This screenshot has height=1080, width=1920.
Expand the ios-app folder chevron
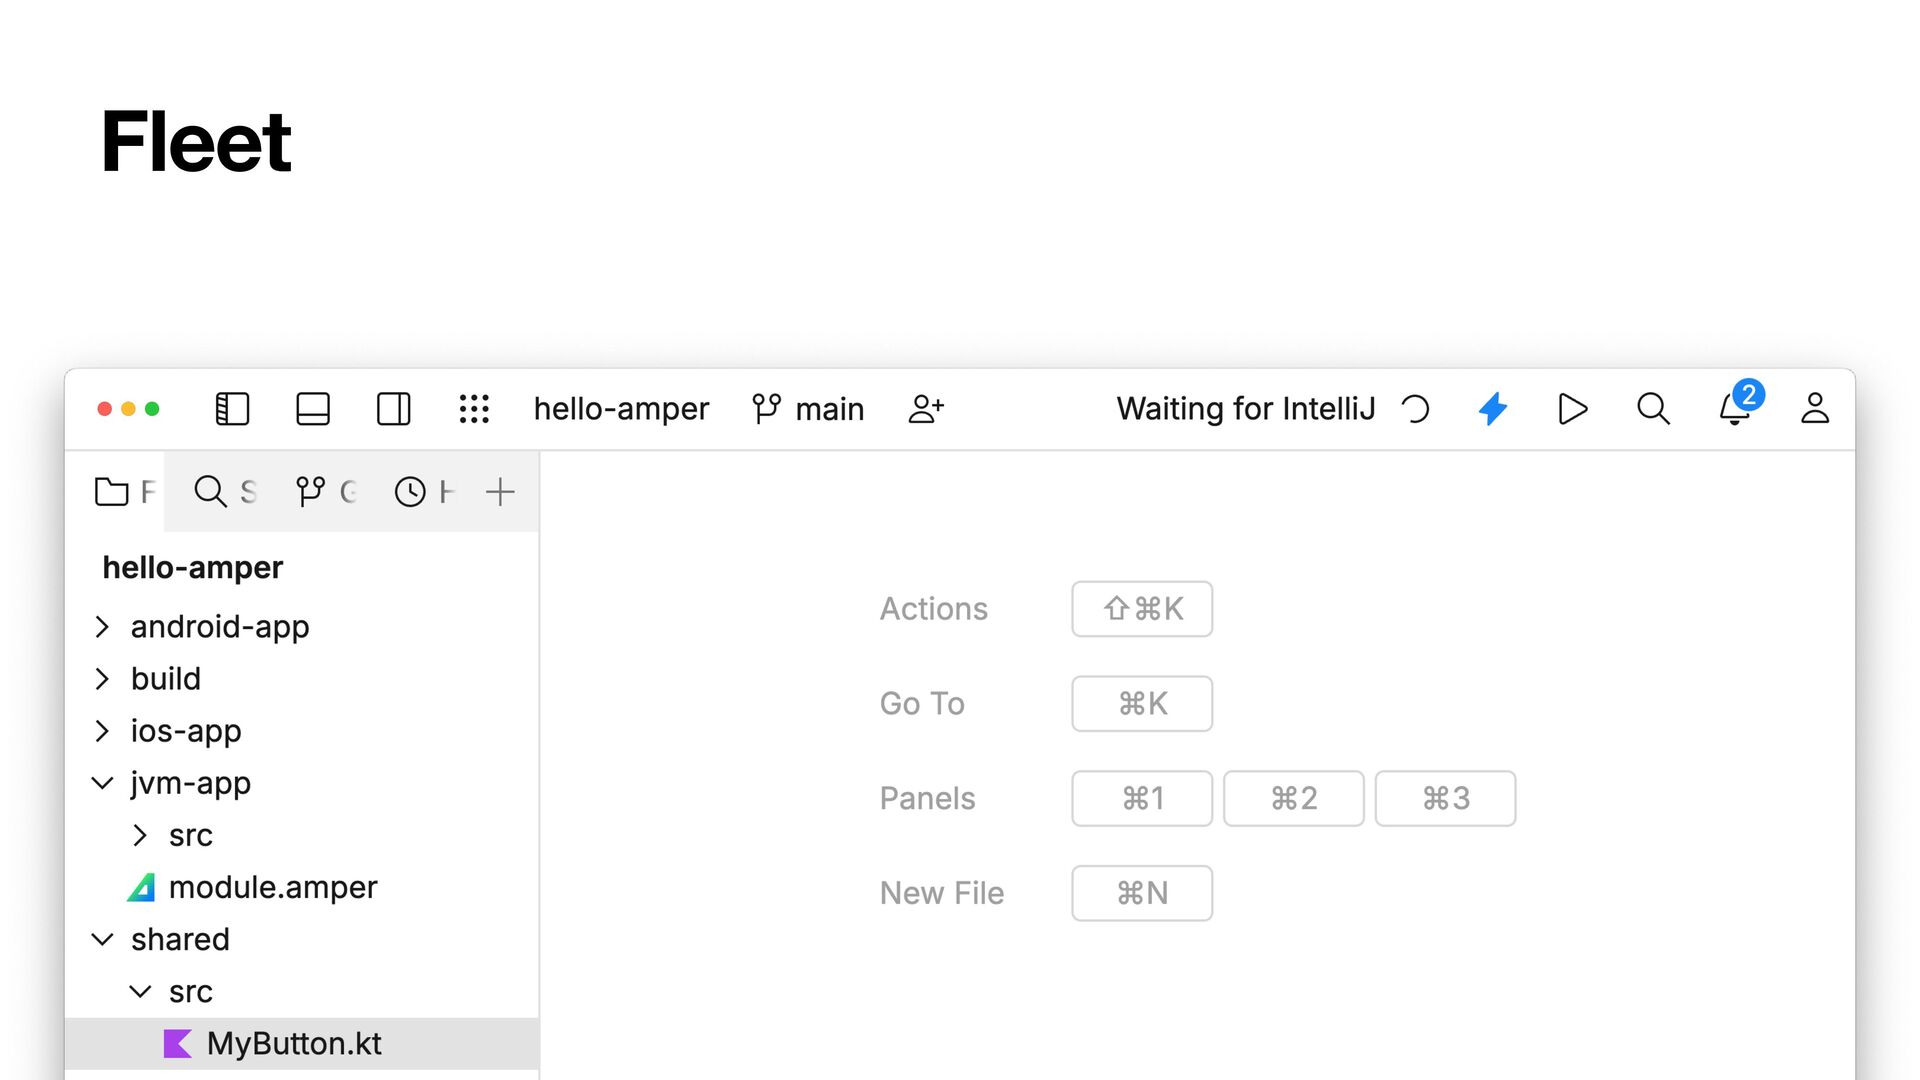coord(102,731)
